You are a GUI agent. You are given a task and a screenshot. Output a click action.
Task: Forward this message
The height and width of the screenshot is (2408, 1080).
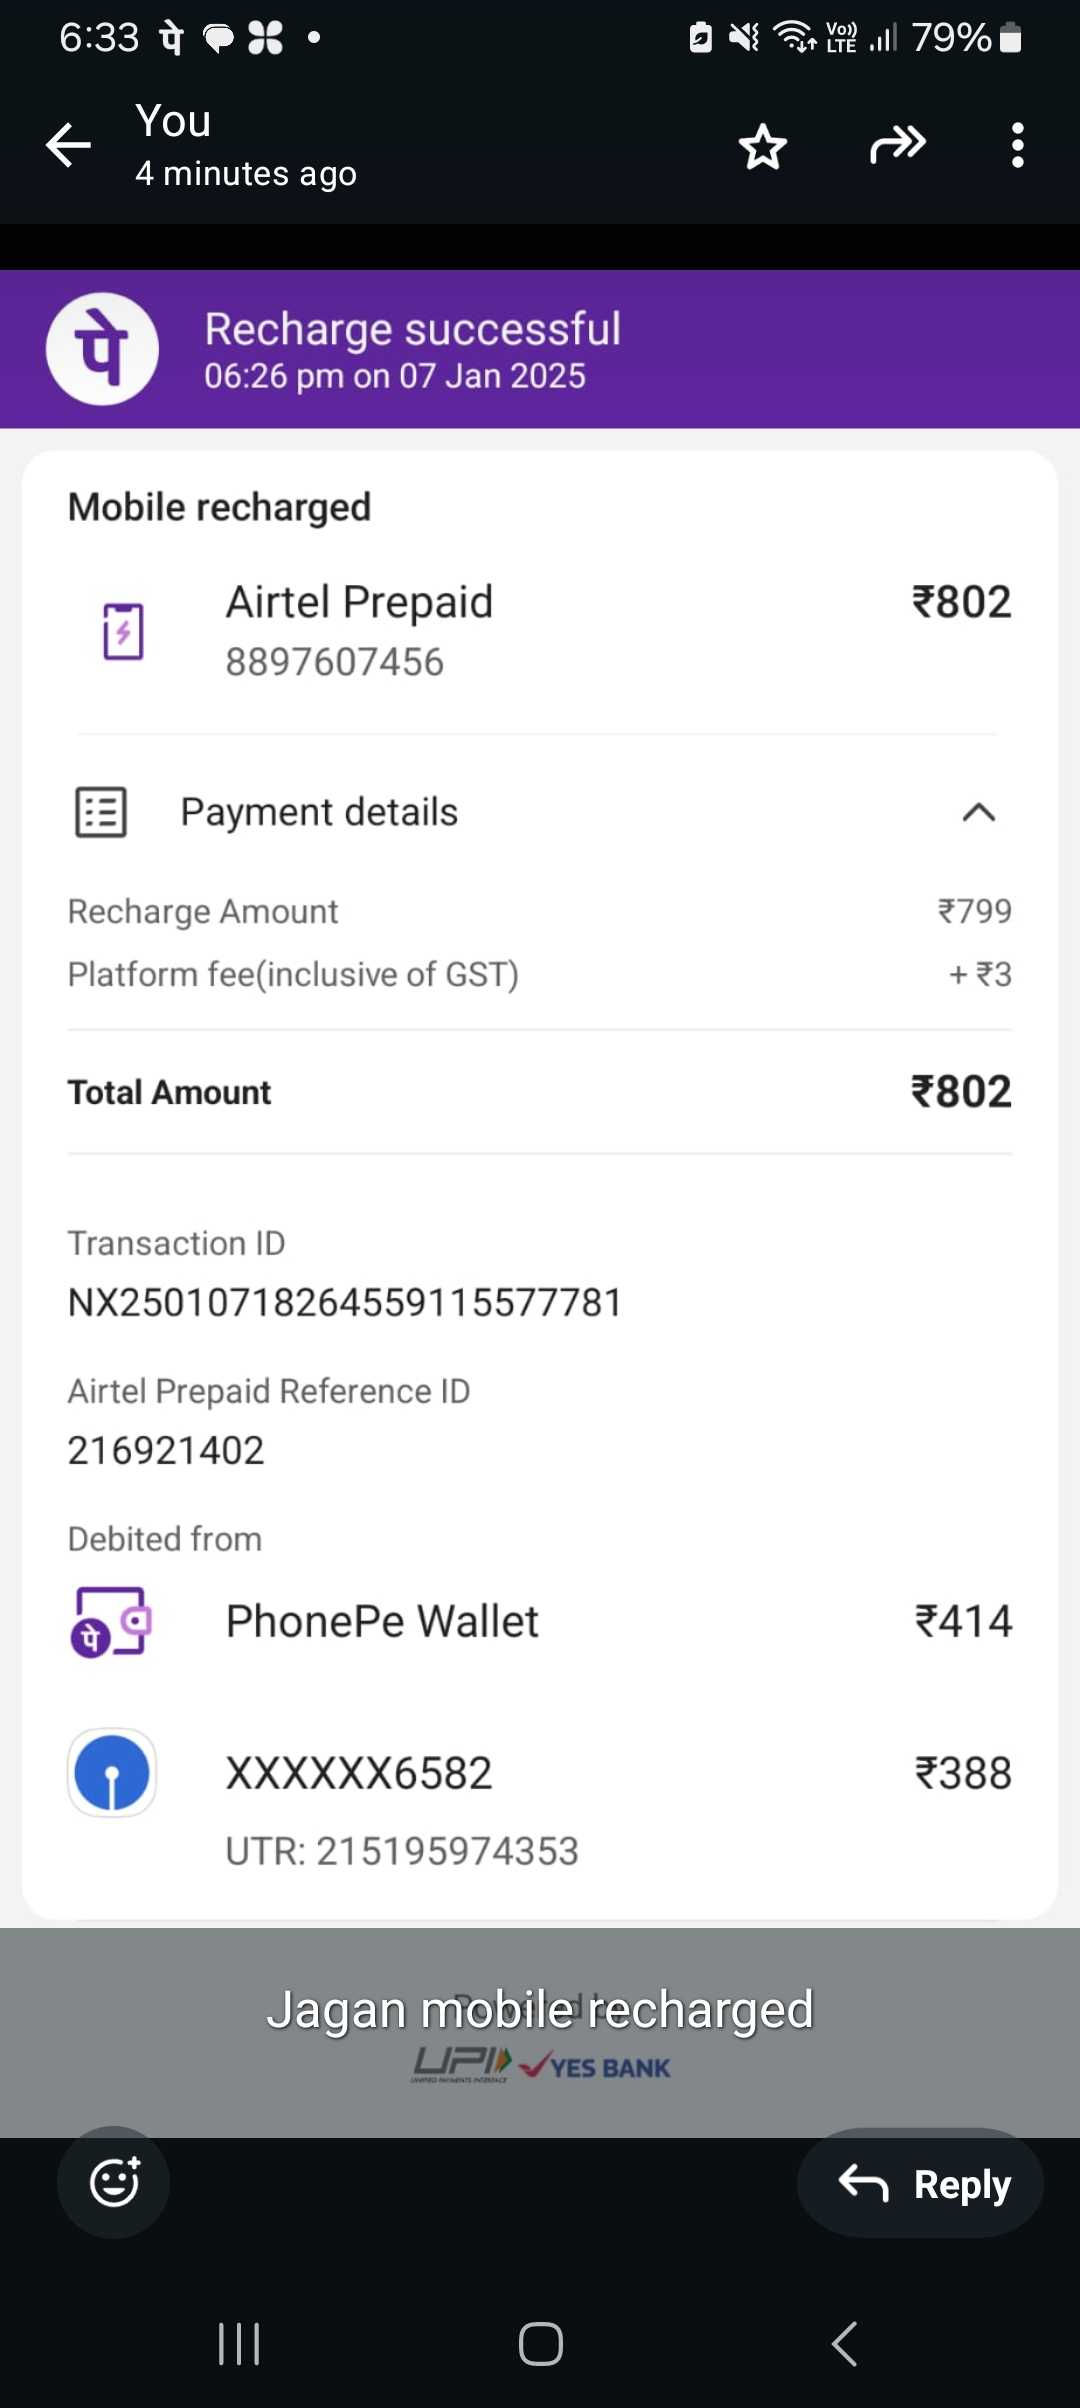pos(897,145)
